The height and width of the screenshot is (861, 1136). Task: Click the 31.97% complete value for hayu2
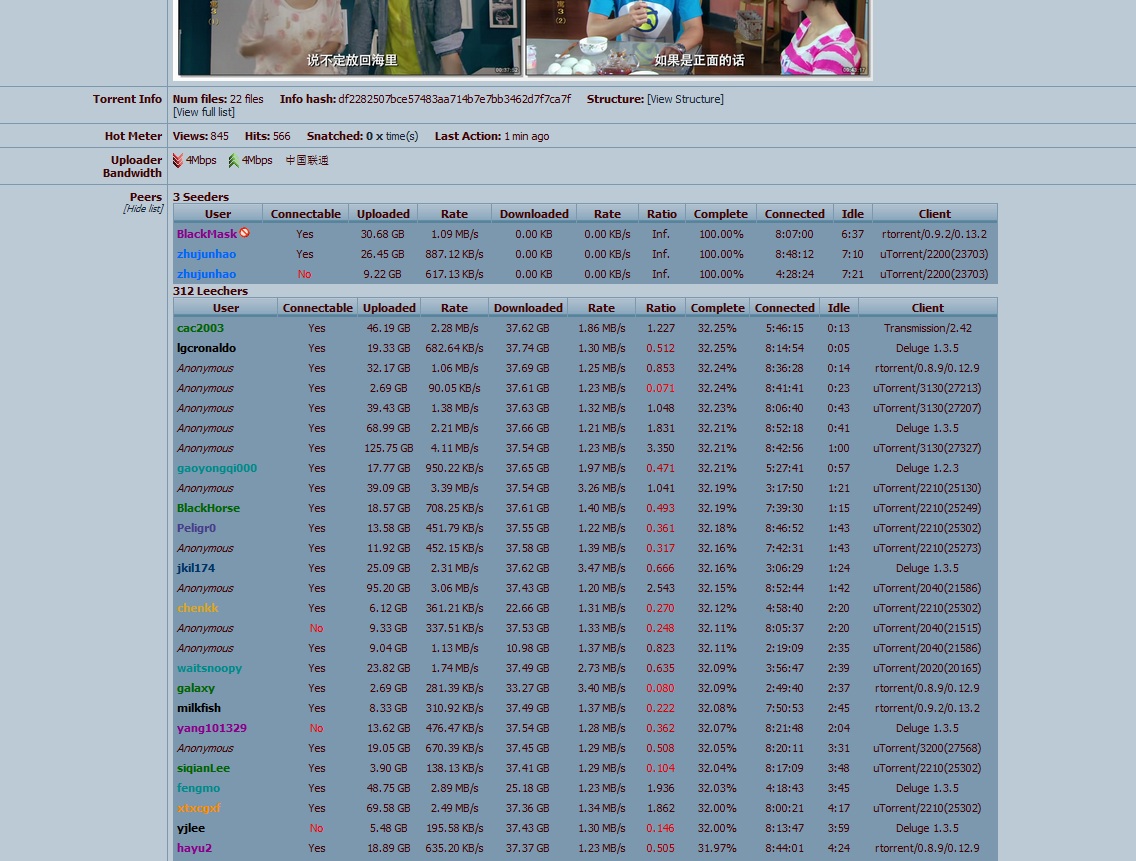[717, 848]
